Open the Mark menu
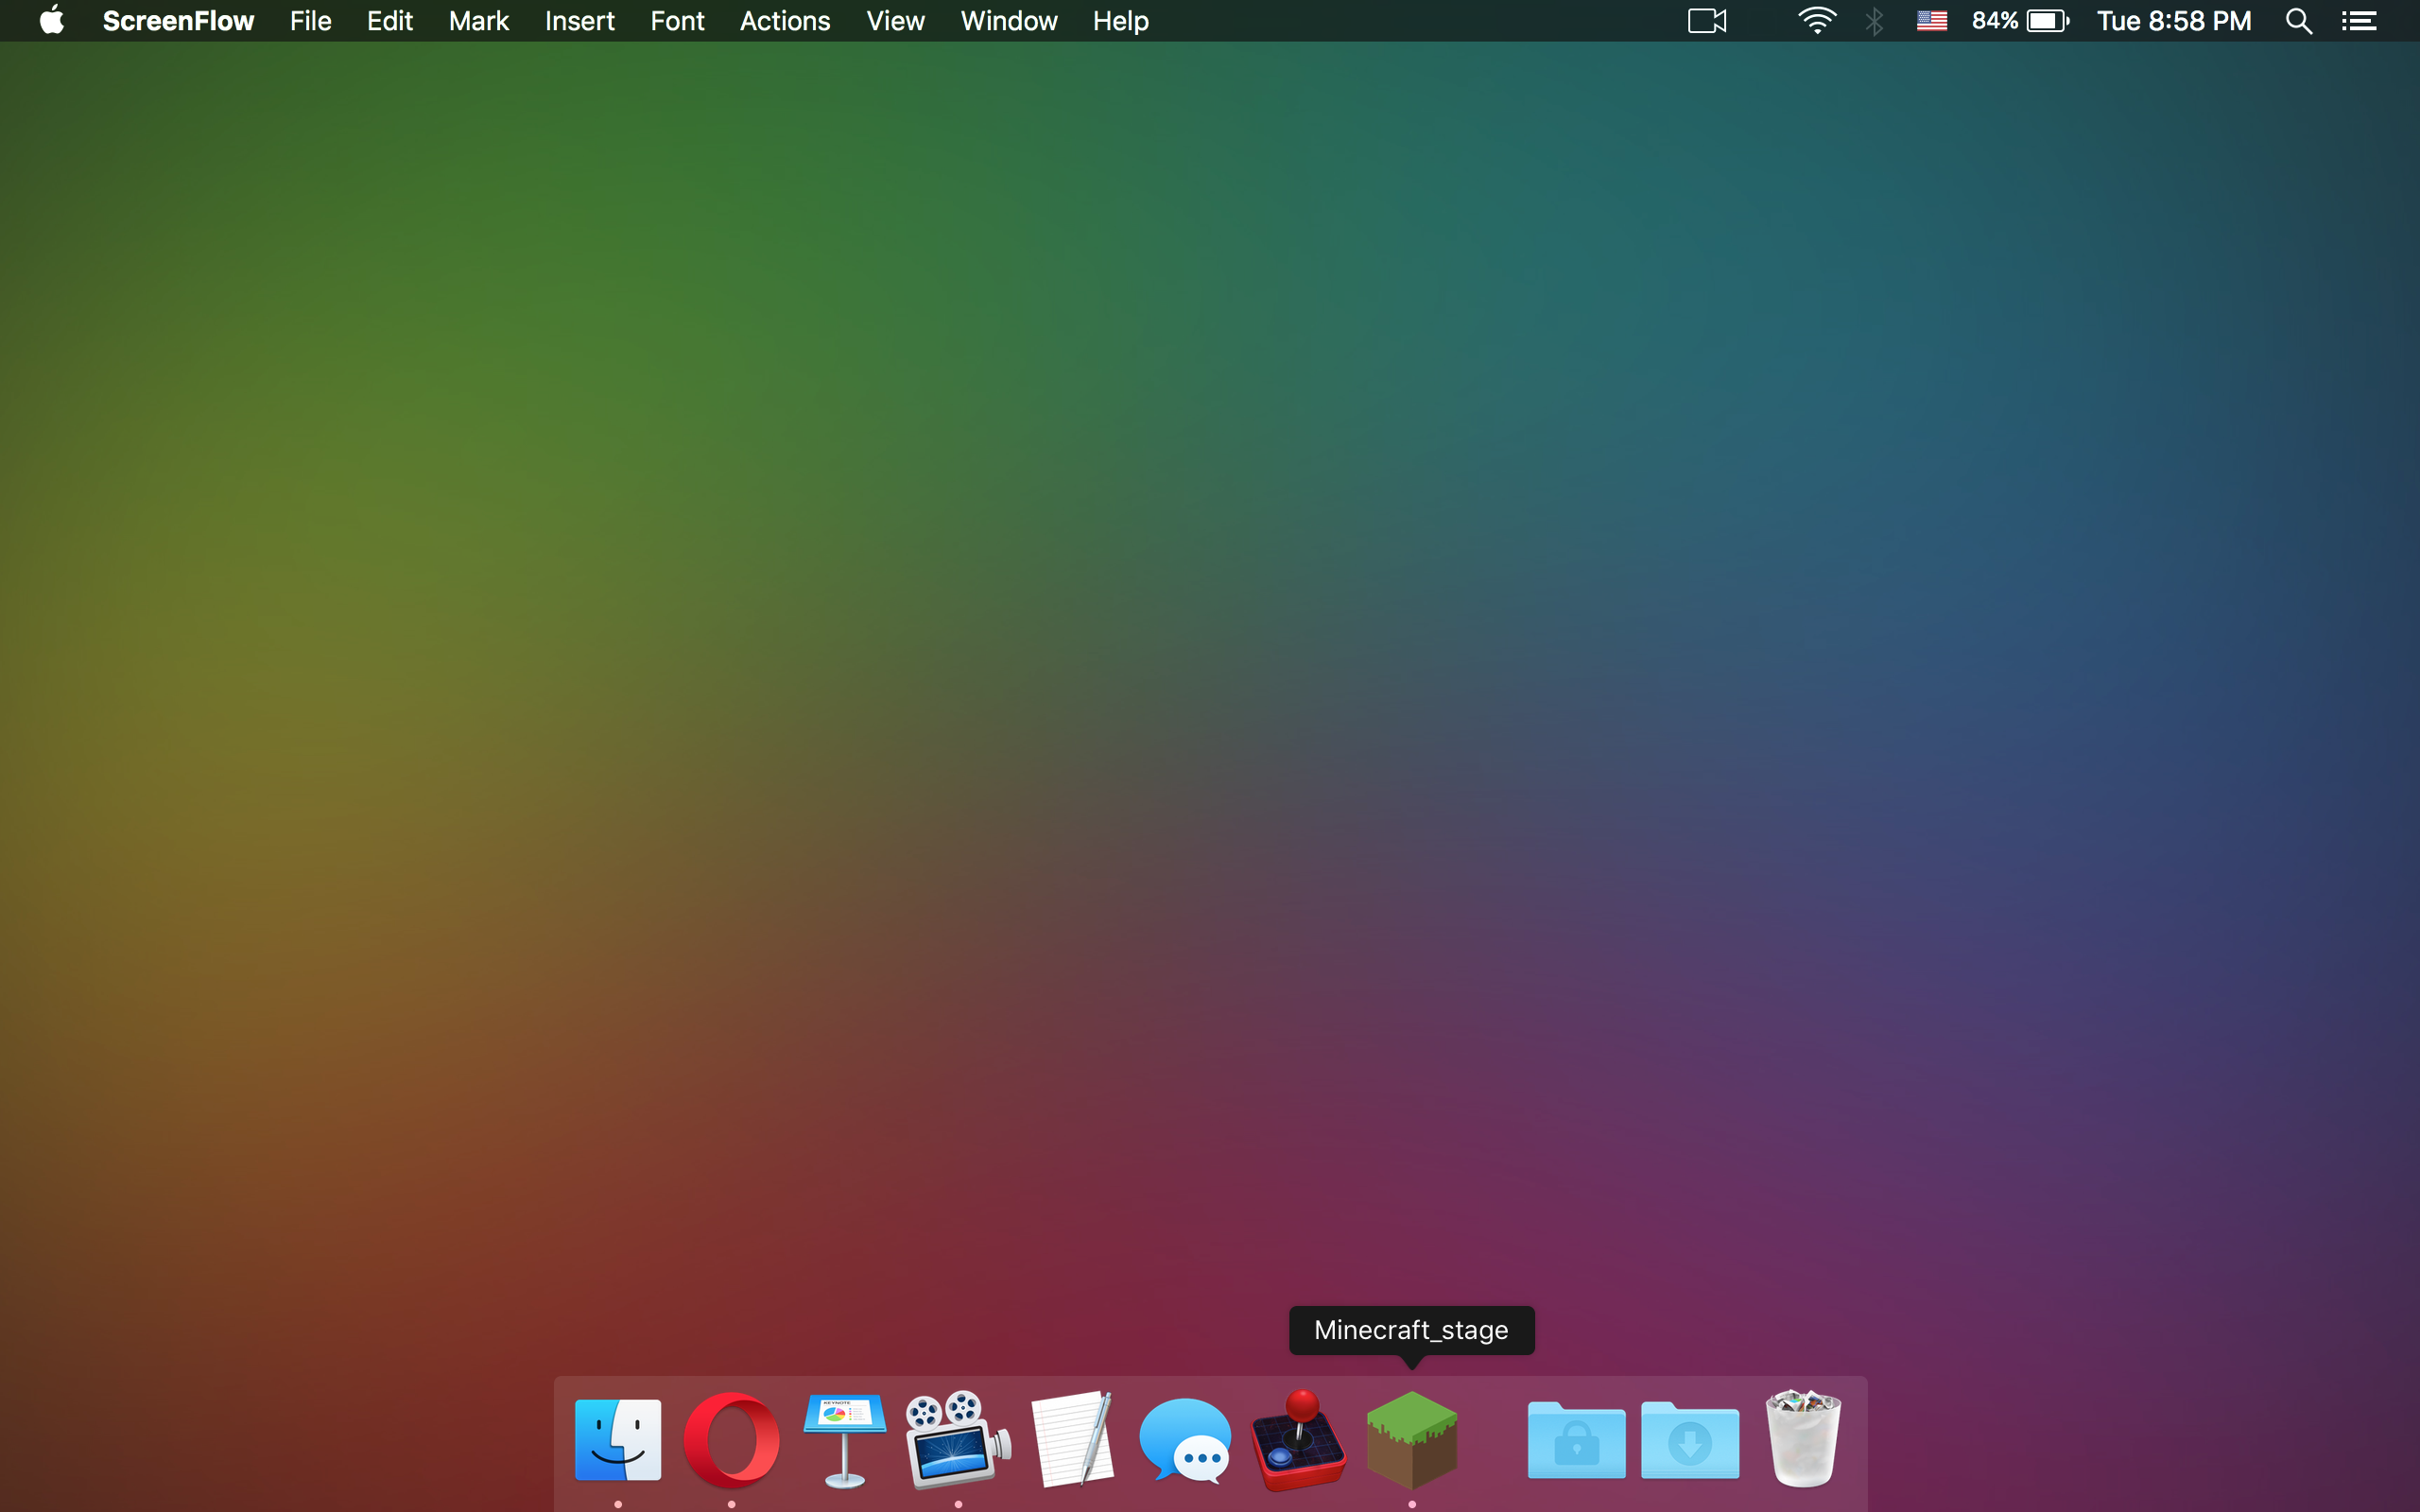This screenshot has height=1512, width=2420. (x=478, y=21)
